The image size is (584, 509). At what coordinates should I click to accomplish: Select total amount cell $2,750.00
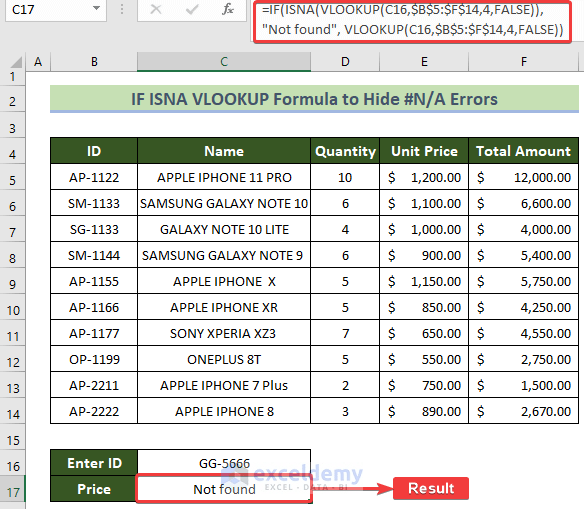pos(523,359)
